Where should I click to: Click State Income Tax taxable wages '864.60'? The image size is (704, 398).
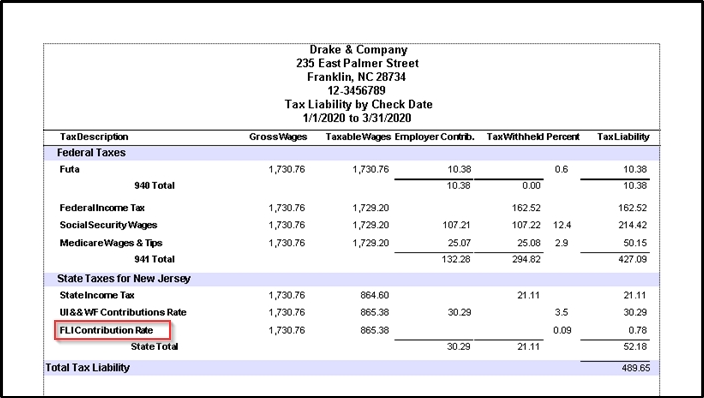click(374, 295)
